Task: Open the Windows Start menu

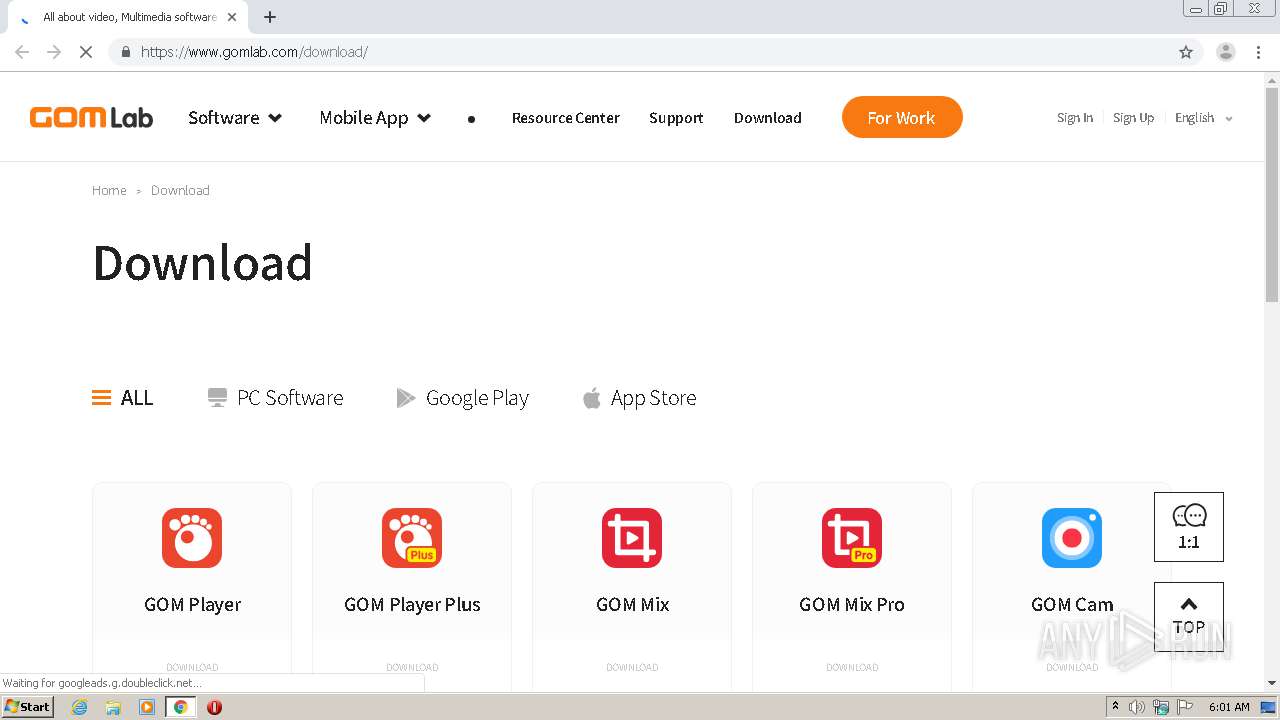Action: click(x=27, y=707)
